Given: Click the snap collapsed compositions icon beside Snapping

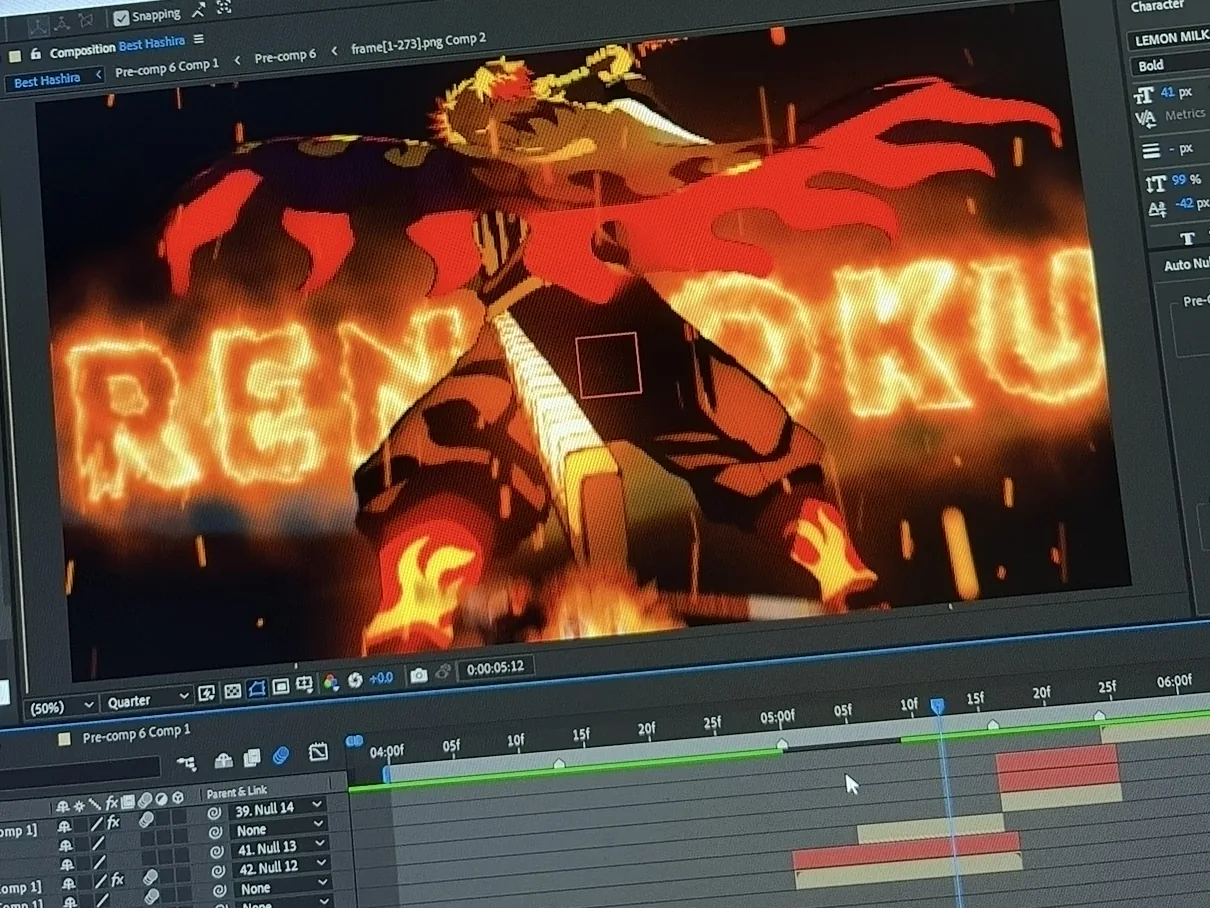Looking at the screenshot, I should click(x=198, y=11).
